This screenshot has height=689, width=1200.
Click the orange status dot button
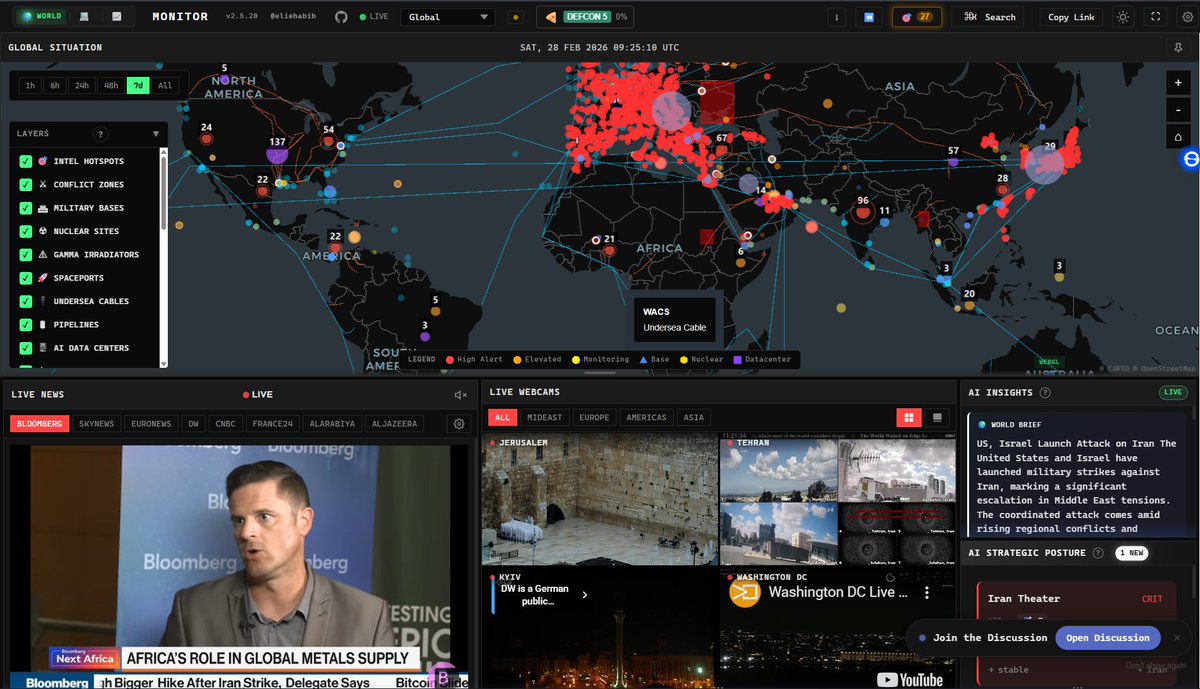(516, 17)
